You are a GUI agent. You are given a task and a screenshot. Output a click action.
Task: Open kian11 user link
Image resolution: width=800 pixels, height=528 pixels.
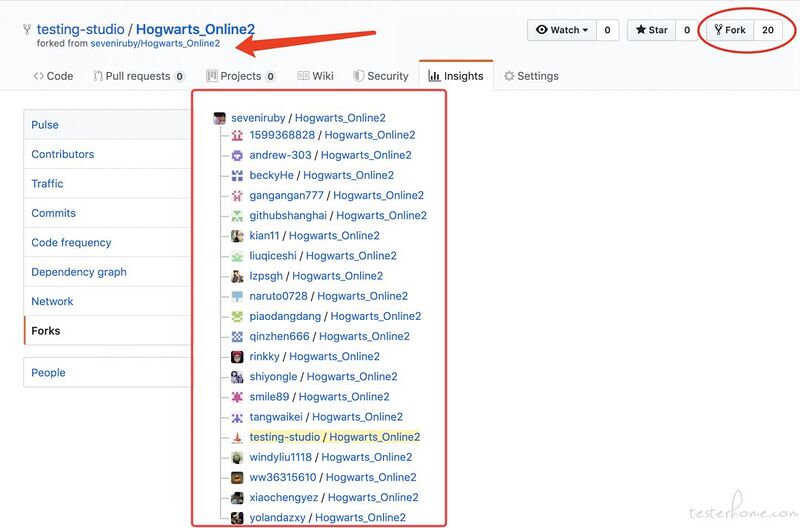tap(264, 236)
